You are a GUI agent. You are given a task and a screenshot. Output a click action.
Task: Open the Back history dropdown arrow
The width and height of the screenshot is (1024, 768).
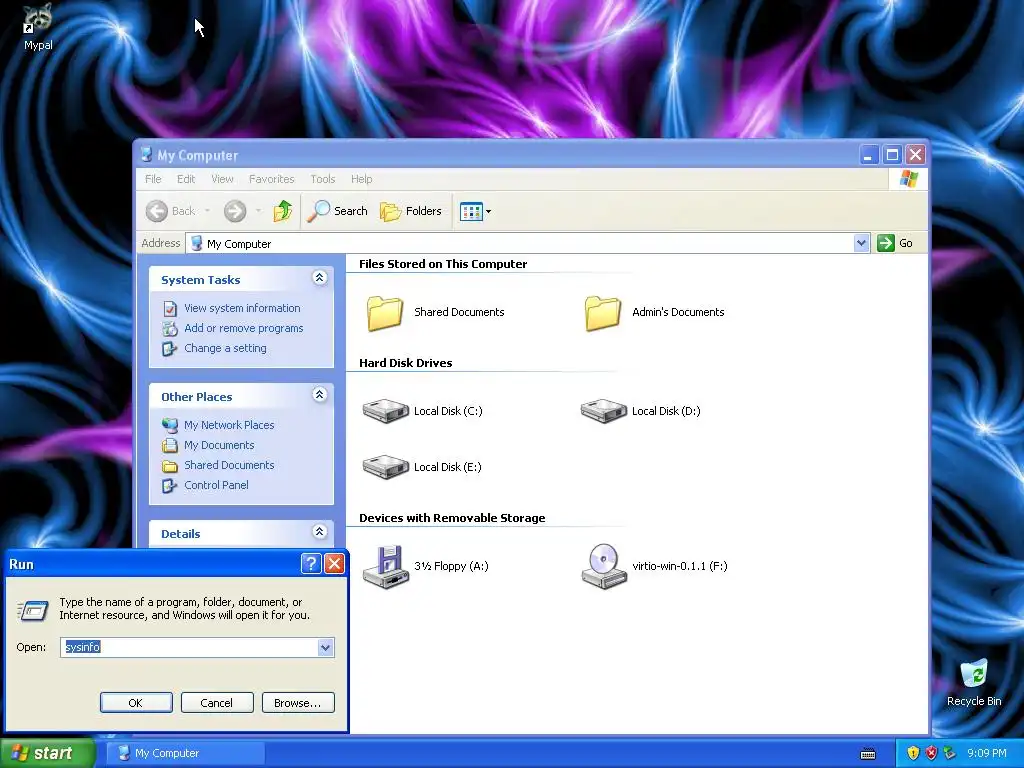[x=207, y=211]
